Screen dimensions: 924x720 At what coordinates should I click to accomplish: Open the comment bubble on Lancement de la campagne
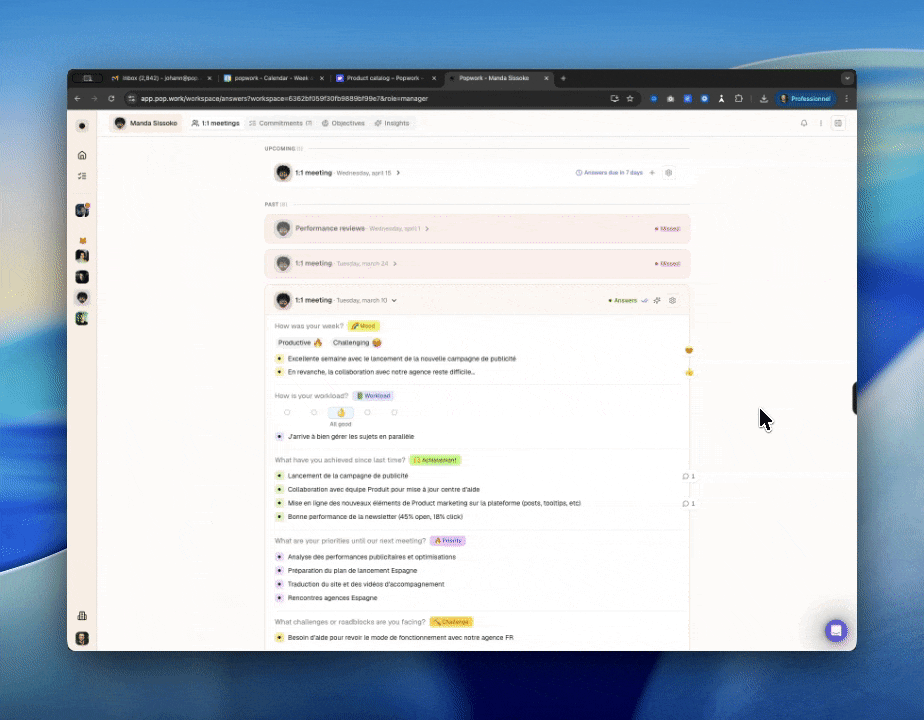click(688, 476)
